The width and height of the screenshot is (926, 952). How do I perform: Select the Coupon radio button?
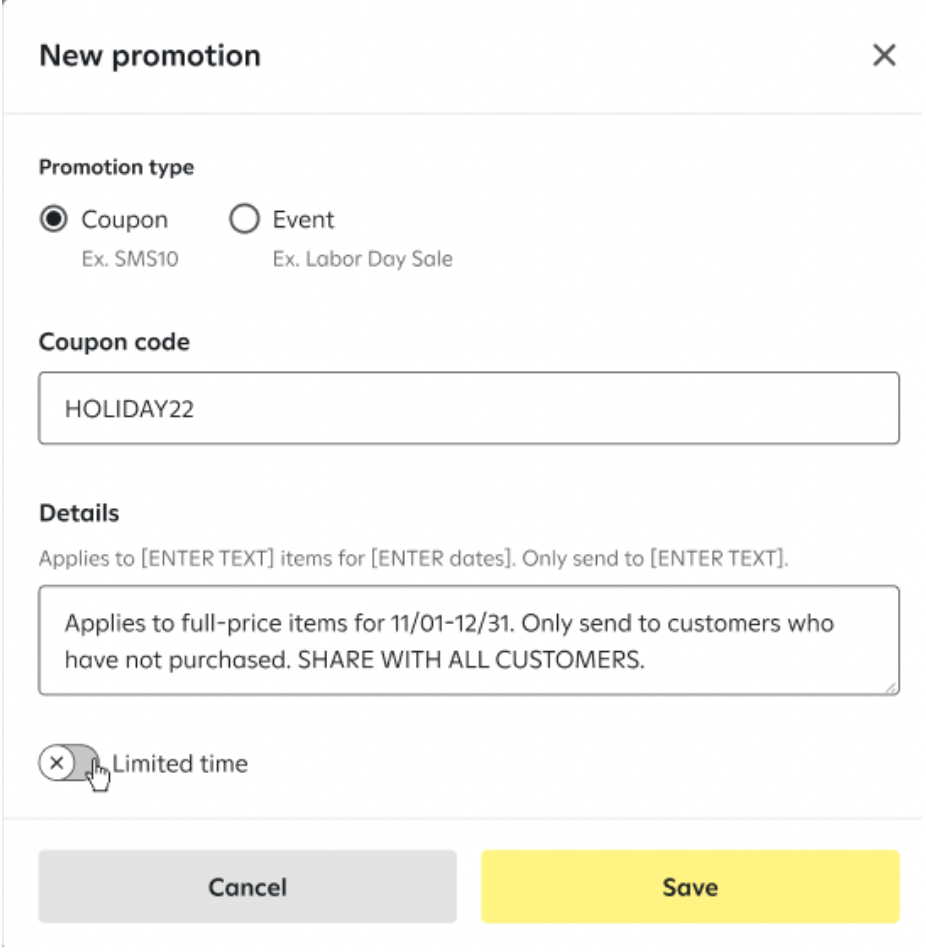(x=56, y=220)
